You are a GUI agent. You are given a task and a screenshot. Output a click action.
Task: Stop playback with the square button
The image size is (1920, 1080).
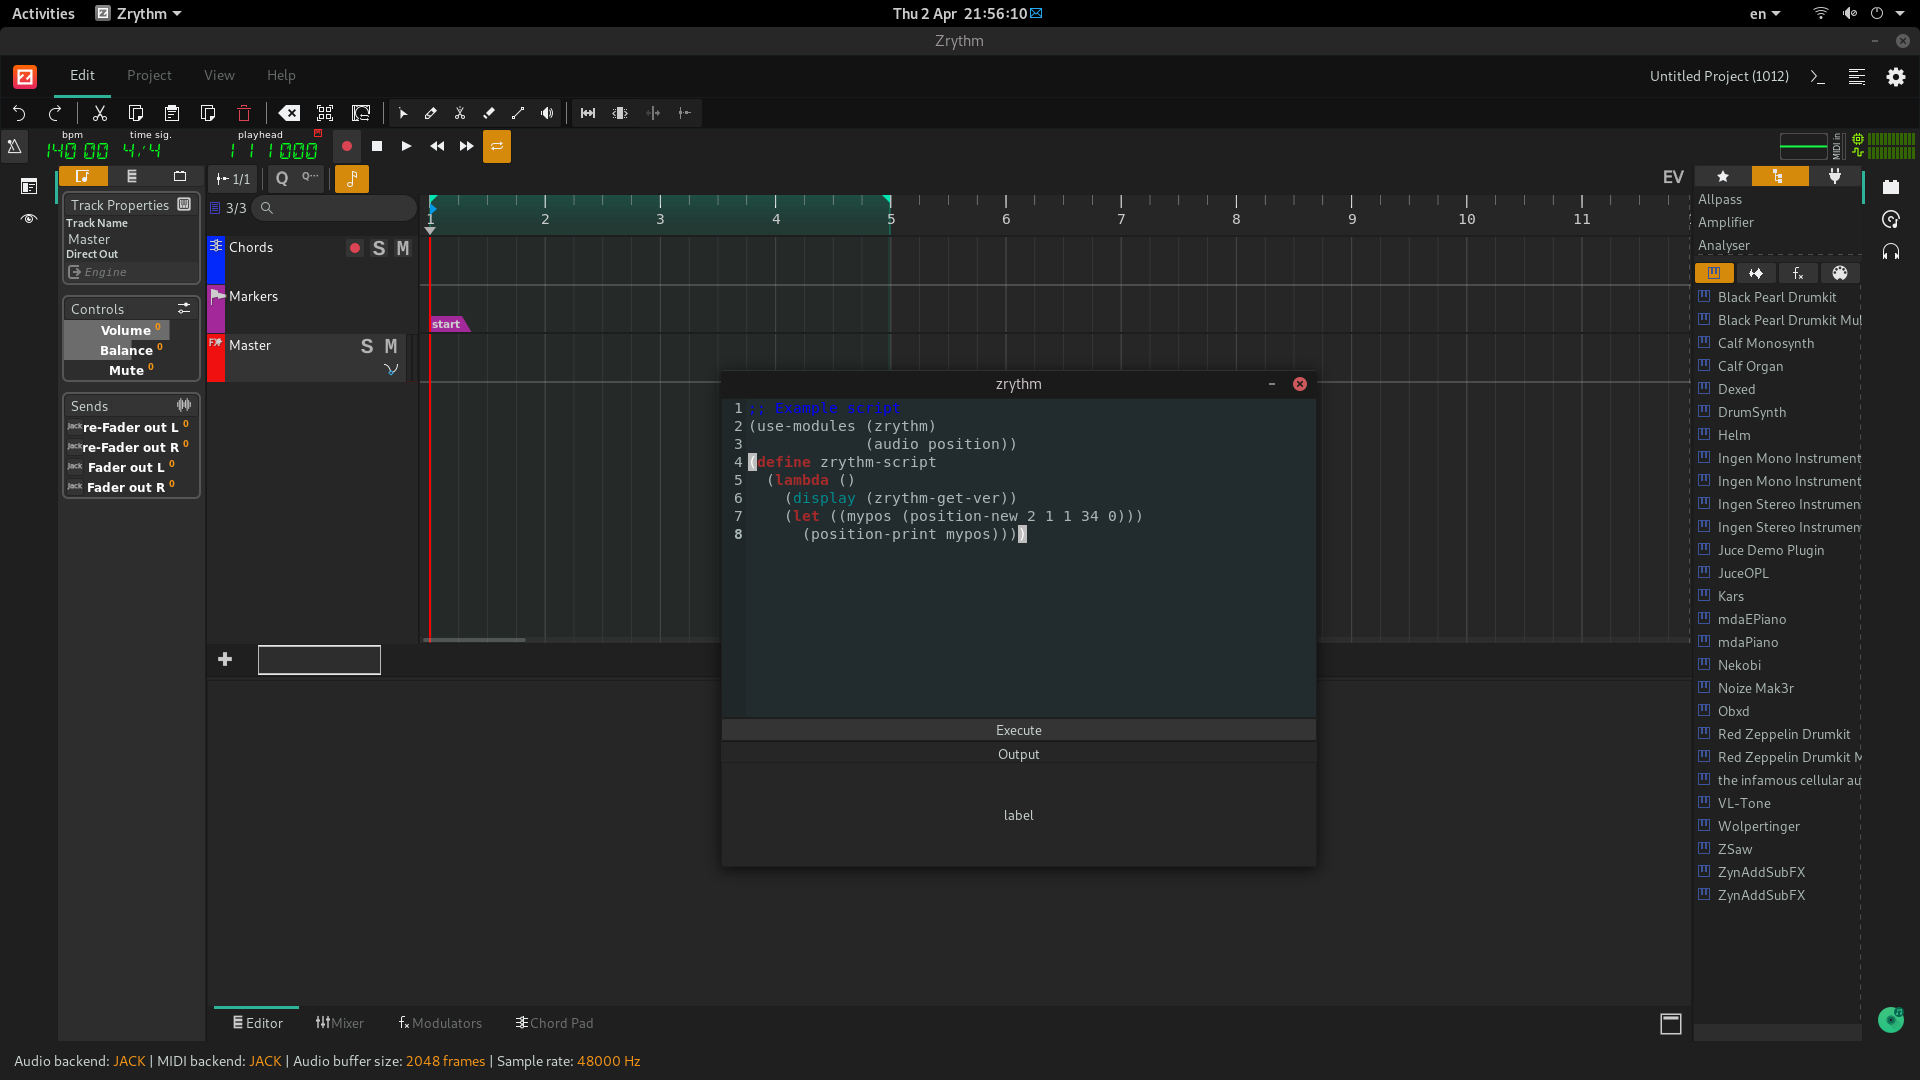tap(377, 146)
